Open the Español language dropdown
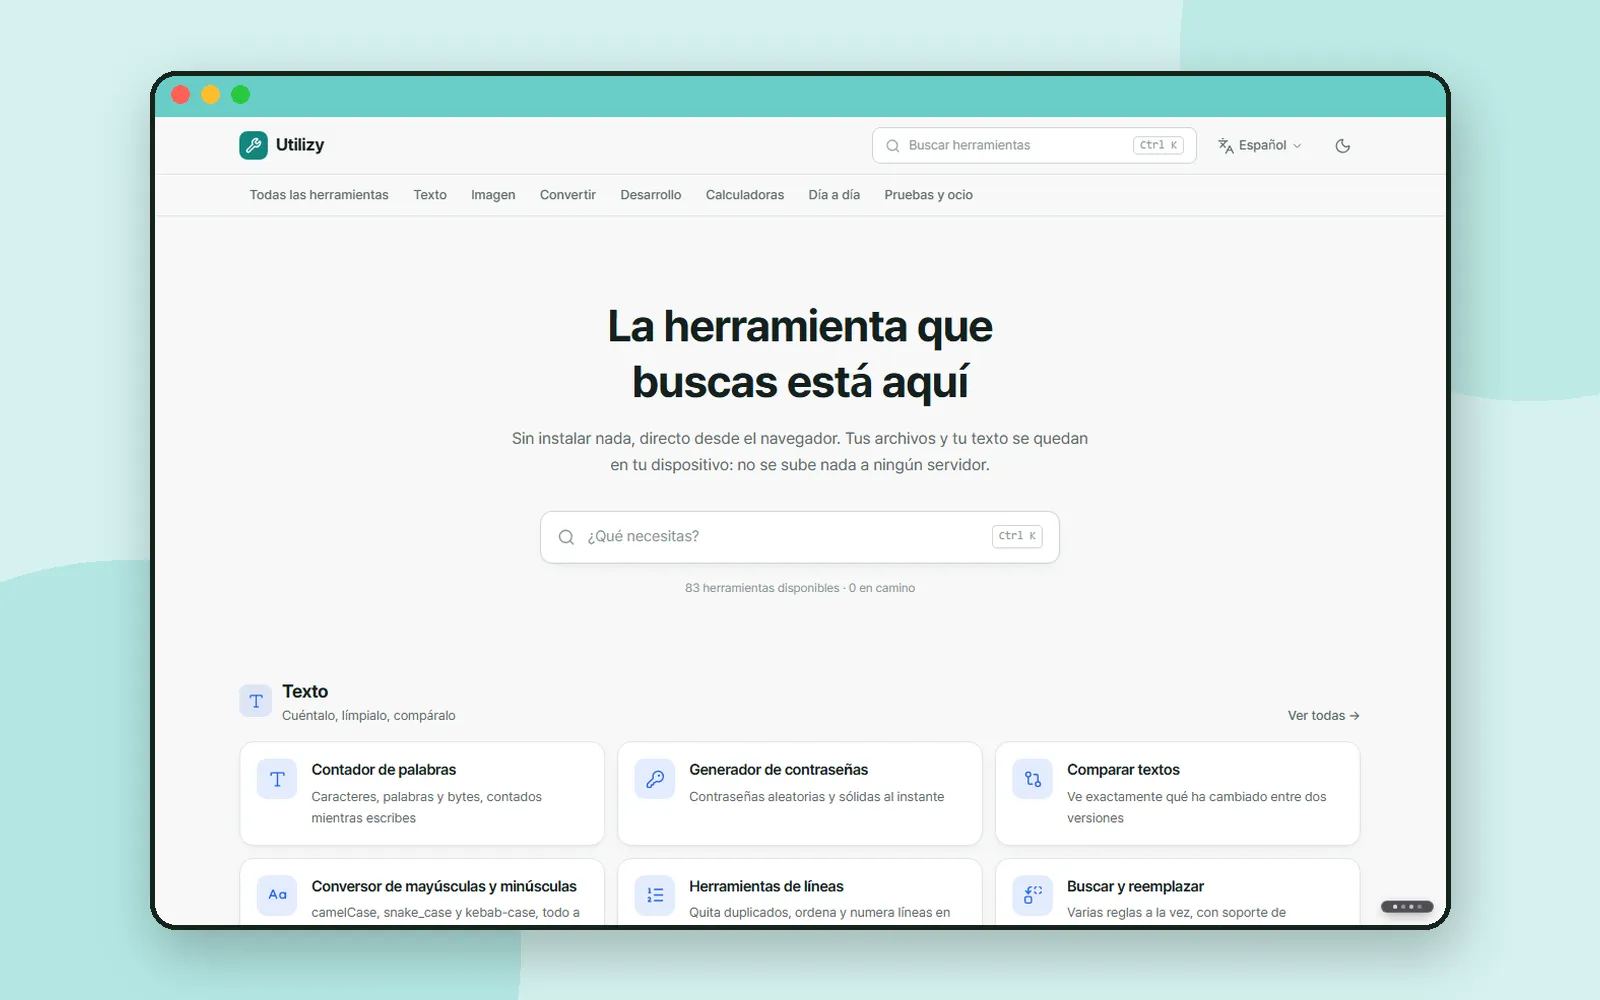Image resolution: width=1600 pixels, height=1000 pixels. tap(1260, 146)
